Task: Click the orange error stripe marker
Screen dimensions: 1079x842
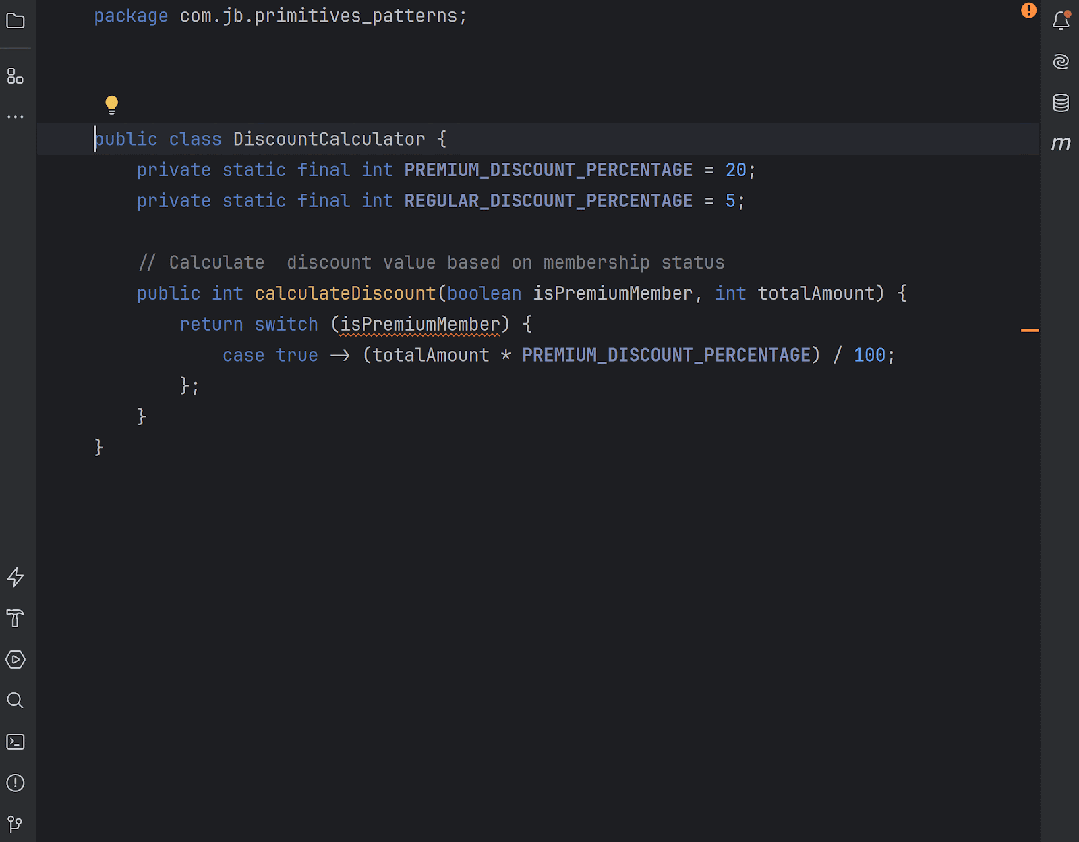Action: (x=1030, y=329)
